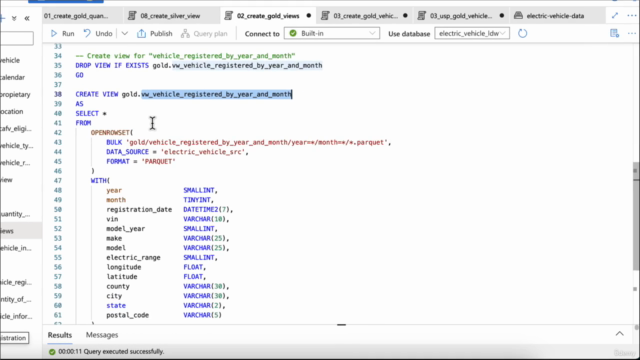Image resolution: width=640 pixels, height=360 pixels.
Task: Click the 'location' item in sidebar
Action: [11, 111]
